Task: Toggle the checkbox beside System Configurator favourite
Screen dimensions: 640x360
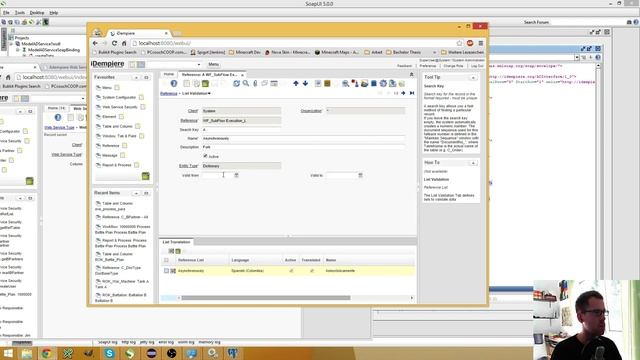Action: [141, 97]
